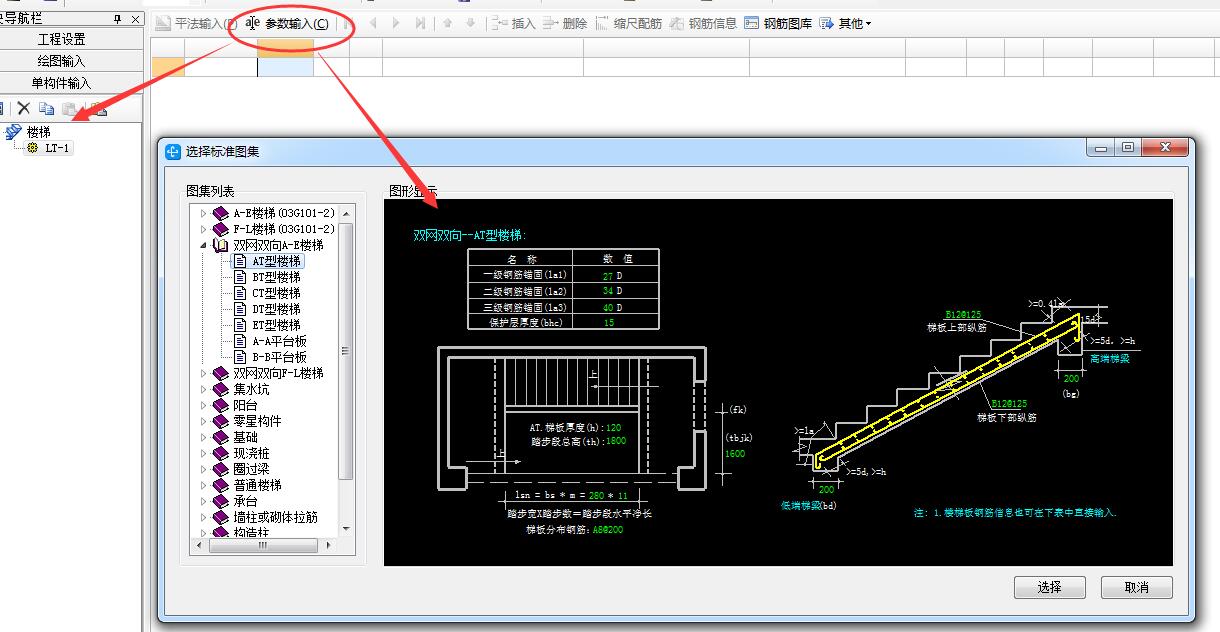
Task: Click the 墙柱或砌体拉筋 book icon
Action: 221,517
